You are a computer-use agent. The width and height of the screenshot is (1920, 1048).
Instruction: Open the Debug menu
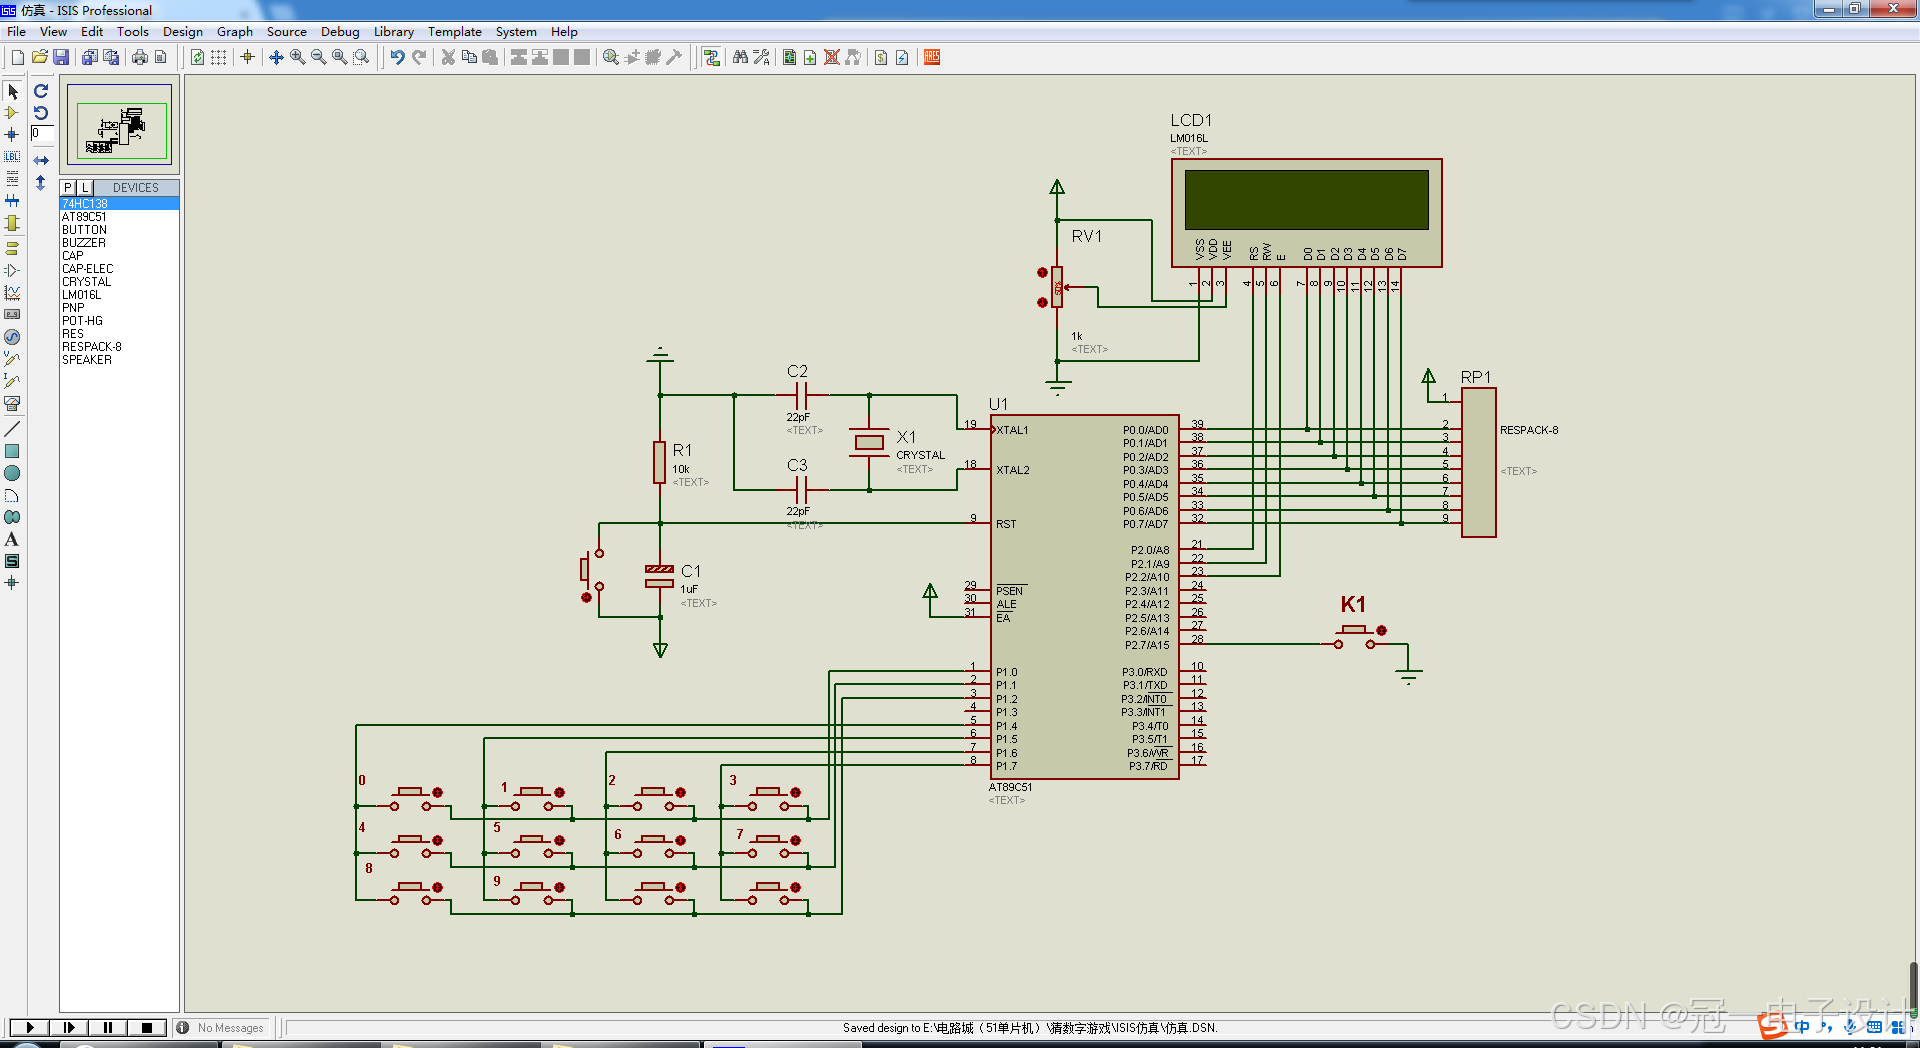[340, 32]
